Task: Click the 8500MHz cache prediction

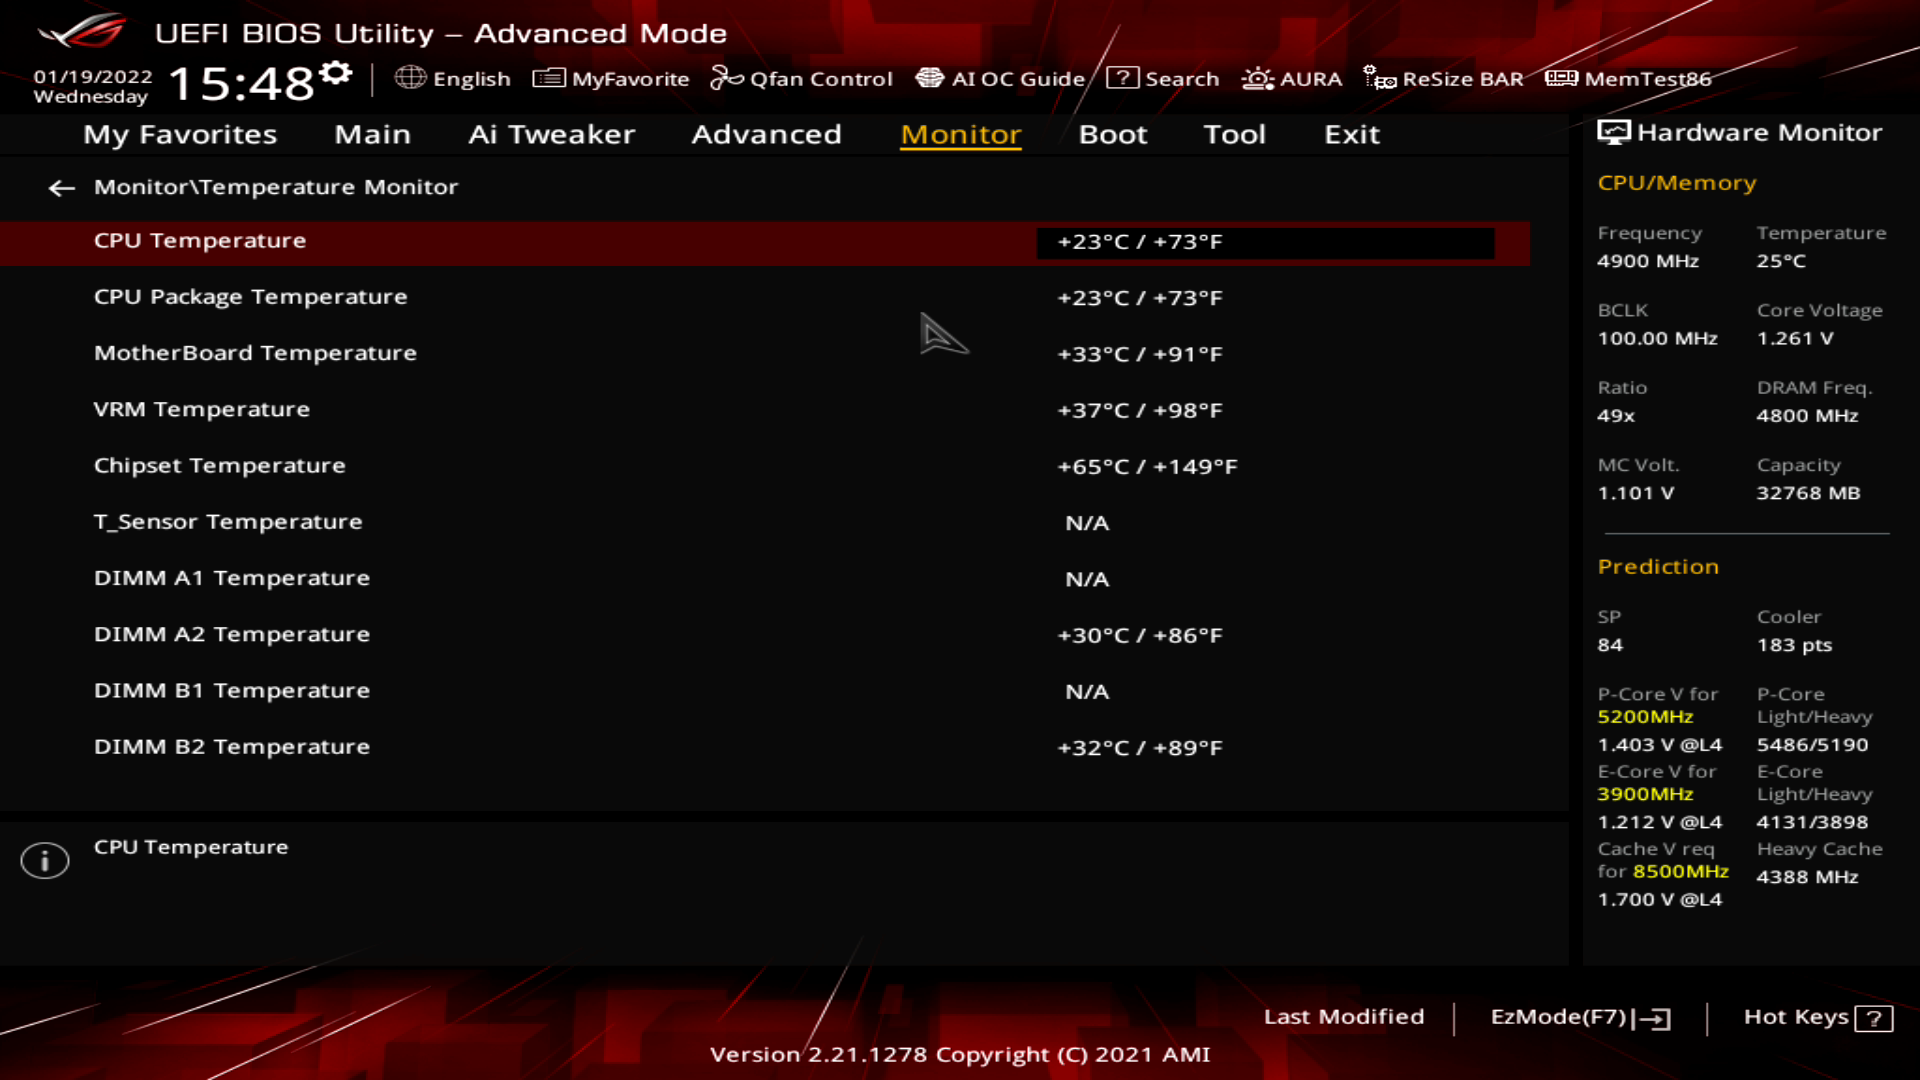Action: point(1680,871)
